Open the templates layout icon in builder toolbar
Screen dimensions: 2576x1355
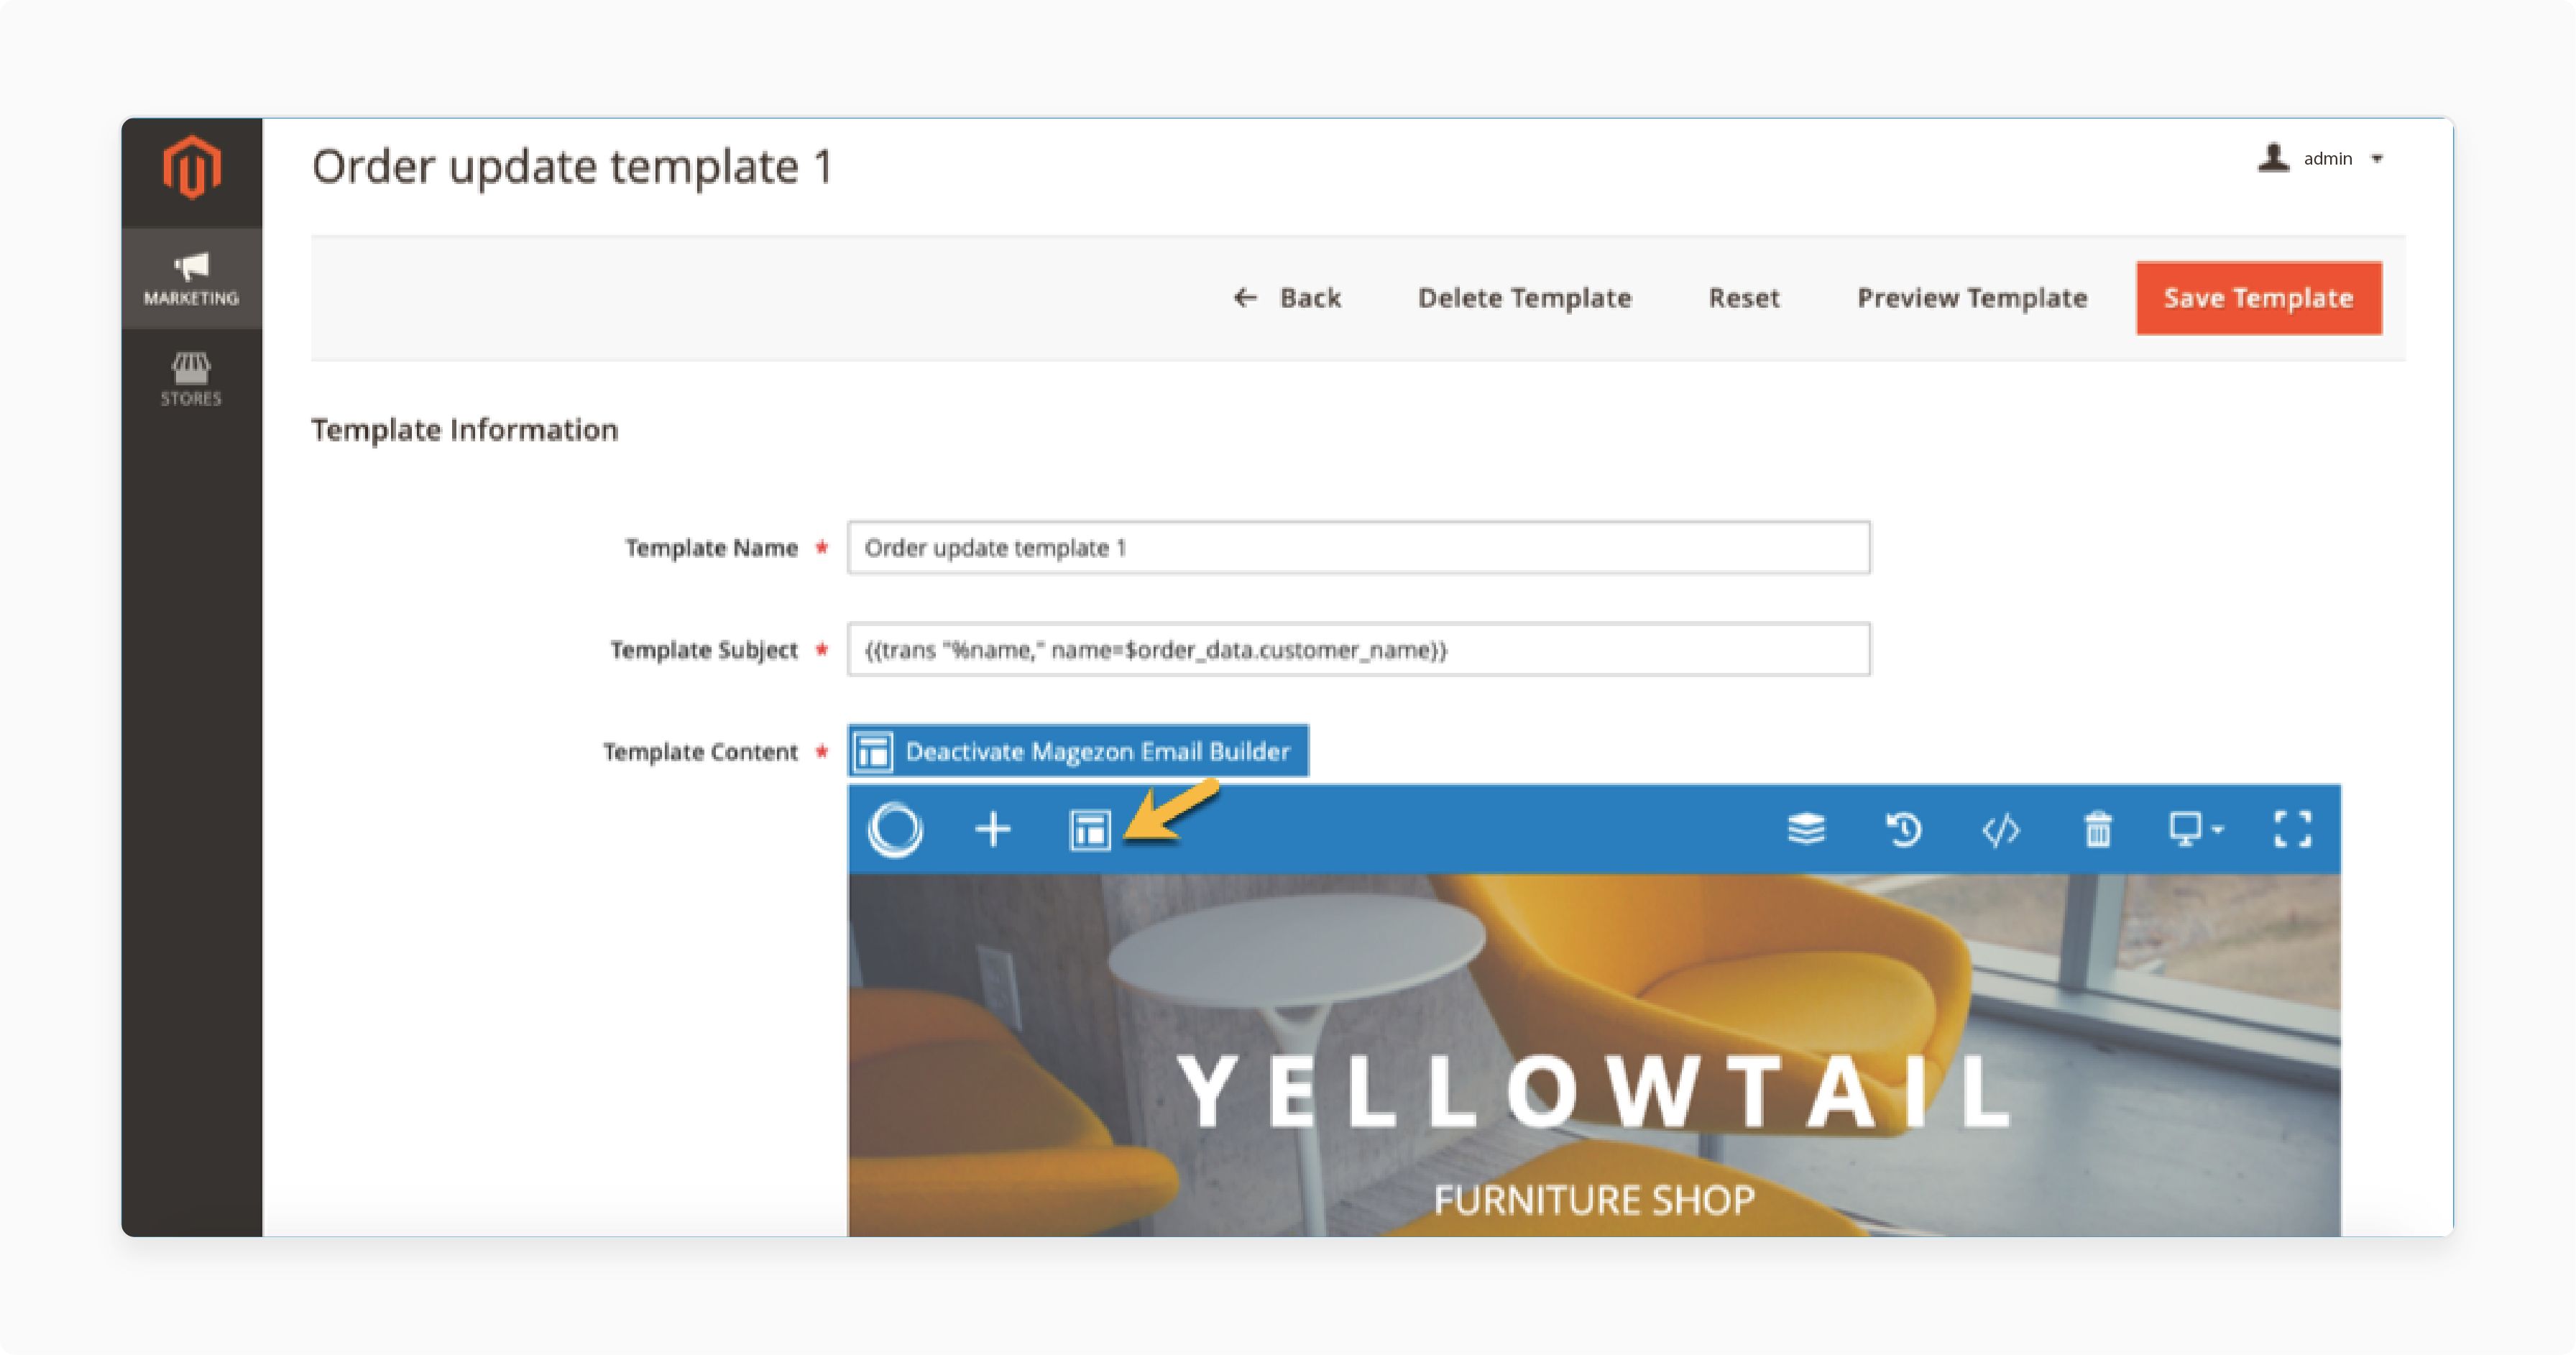[x=1089, y=830]
